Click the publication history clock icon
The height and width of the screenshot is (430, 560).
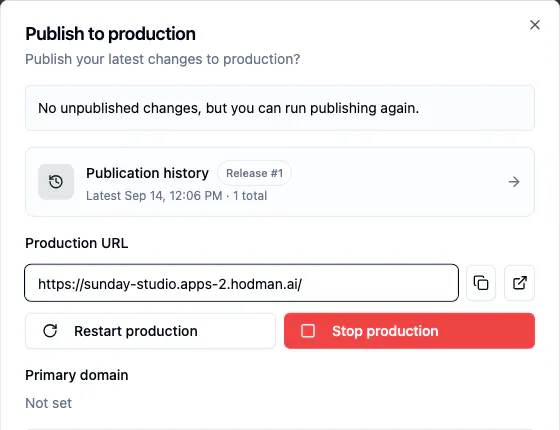pyautogui.click(x=56, y=182)
